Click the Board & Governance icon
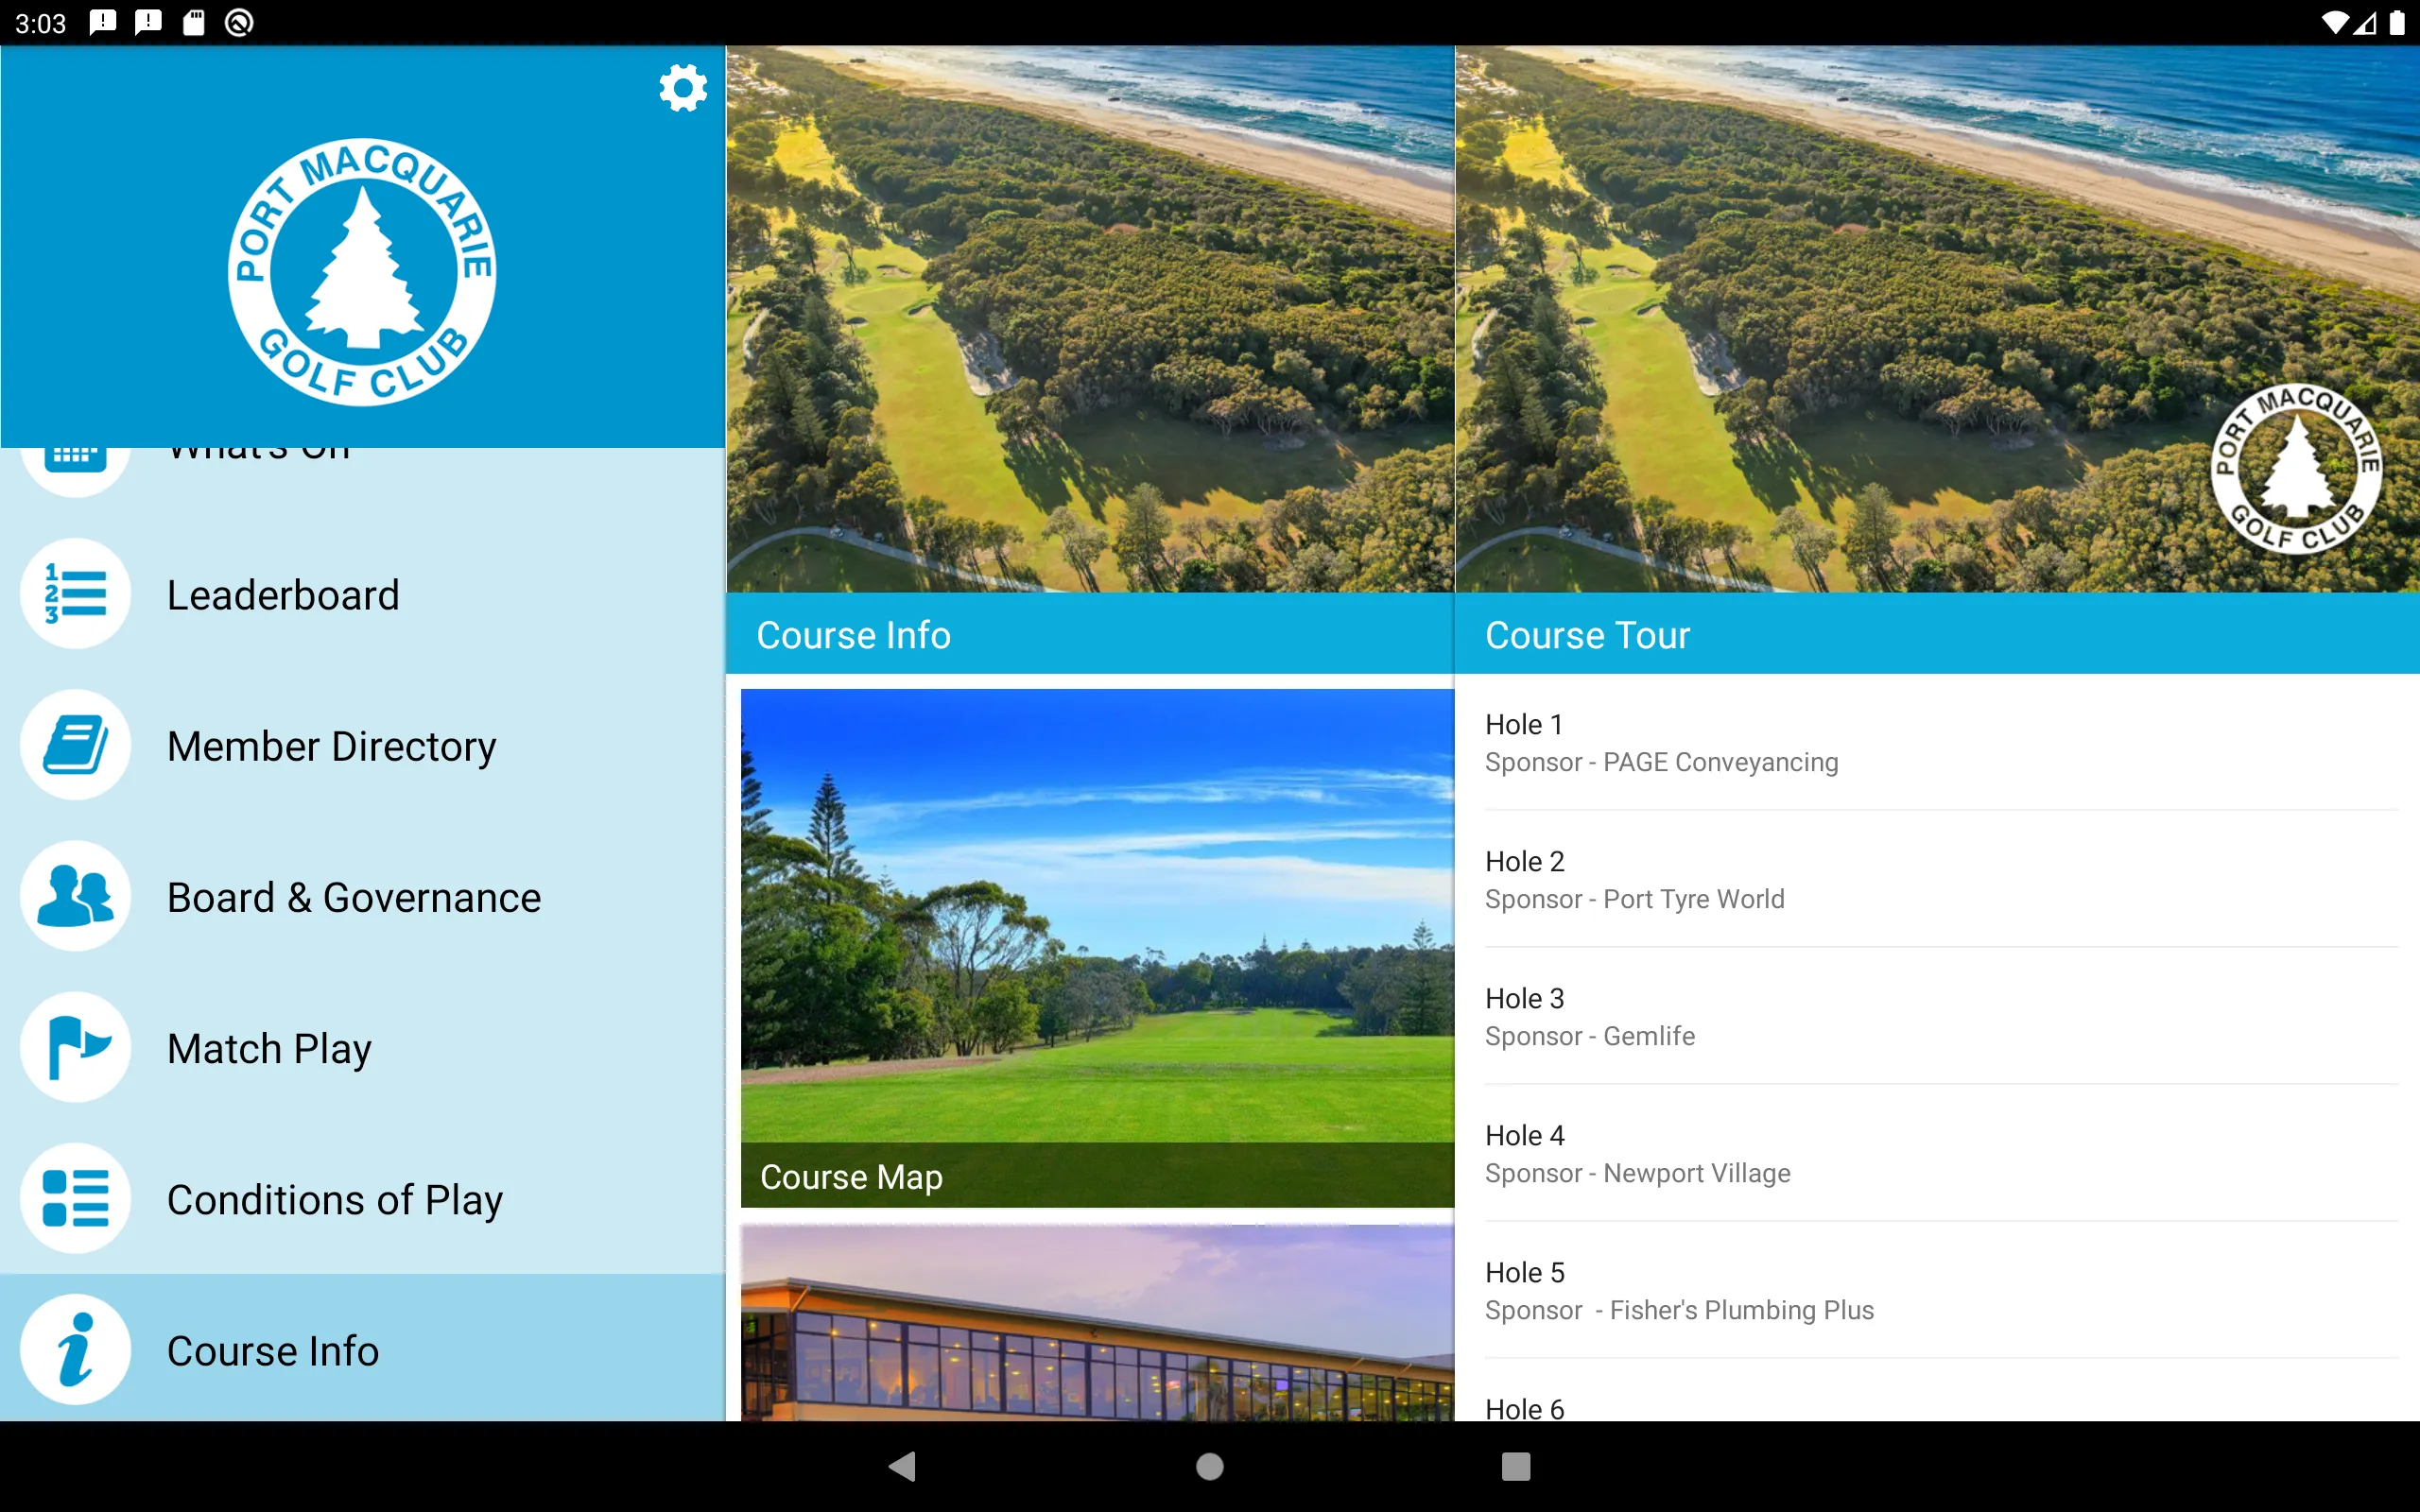The height and width of the screenshot is (1512, 2420). (x=75, y=897)
